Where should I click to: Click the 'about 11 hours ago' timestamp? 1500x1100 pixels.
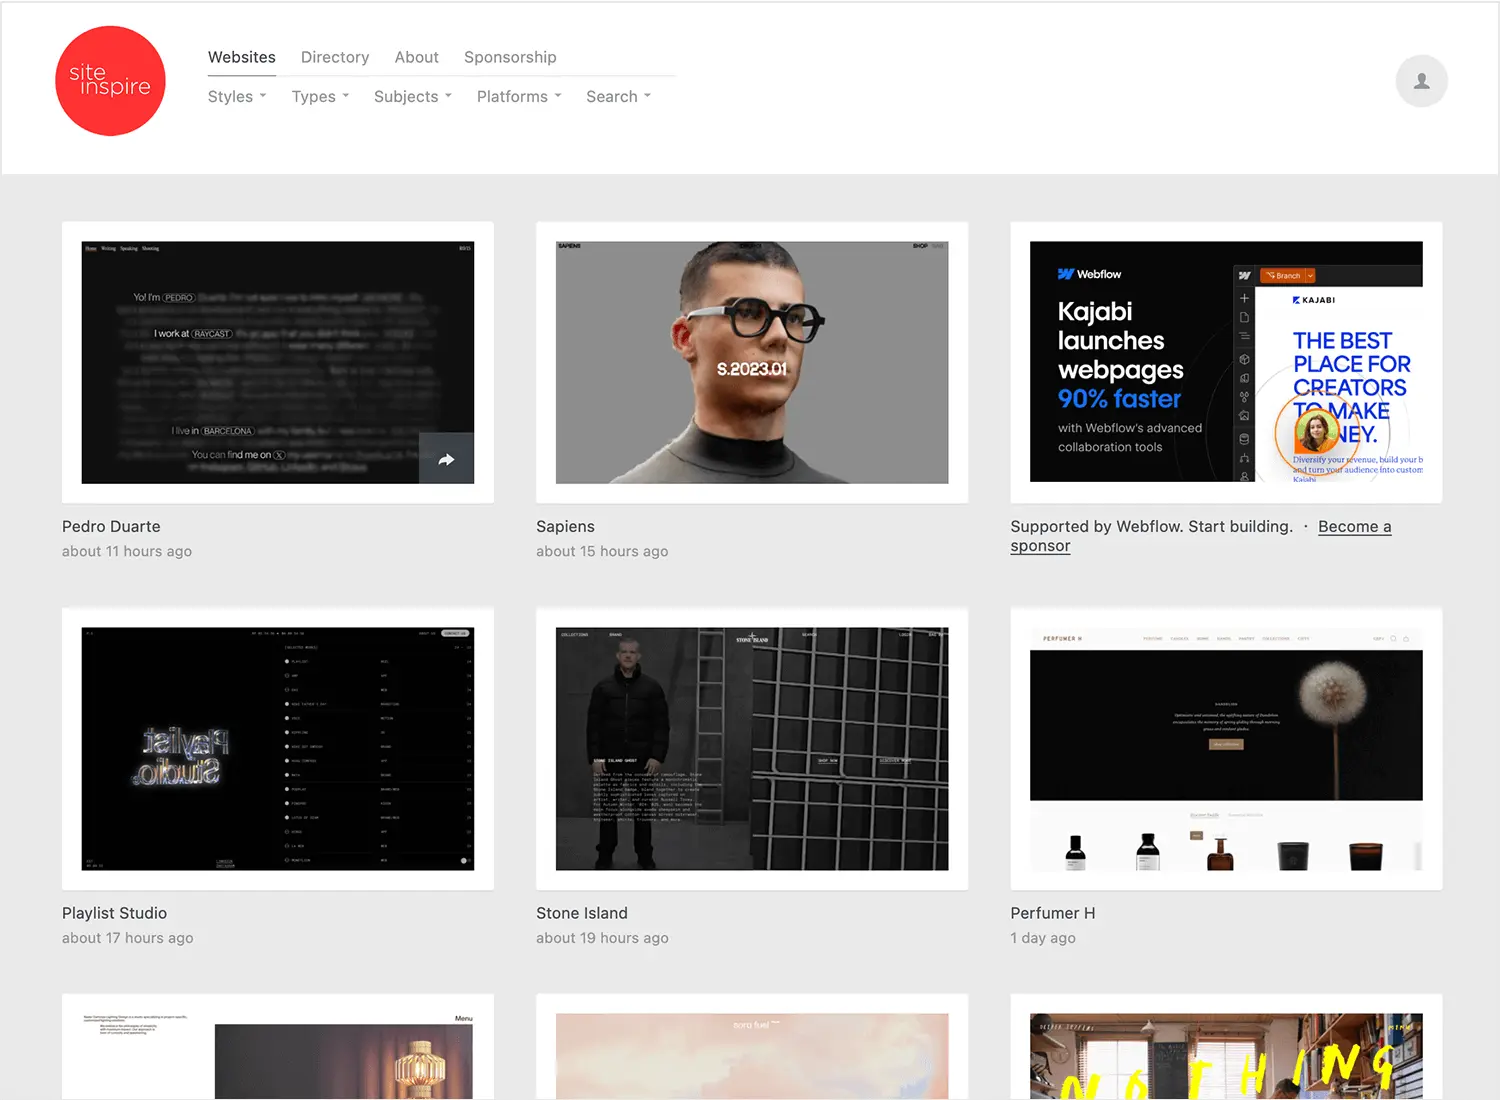click(x=127, y=552)
